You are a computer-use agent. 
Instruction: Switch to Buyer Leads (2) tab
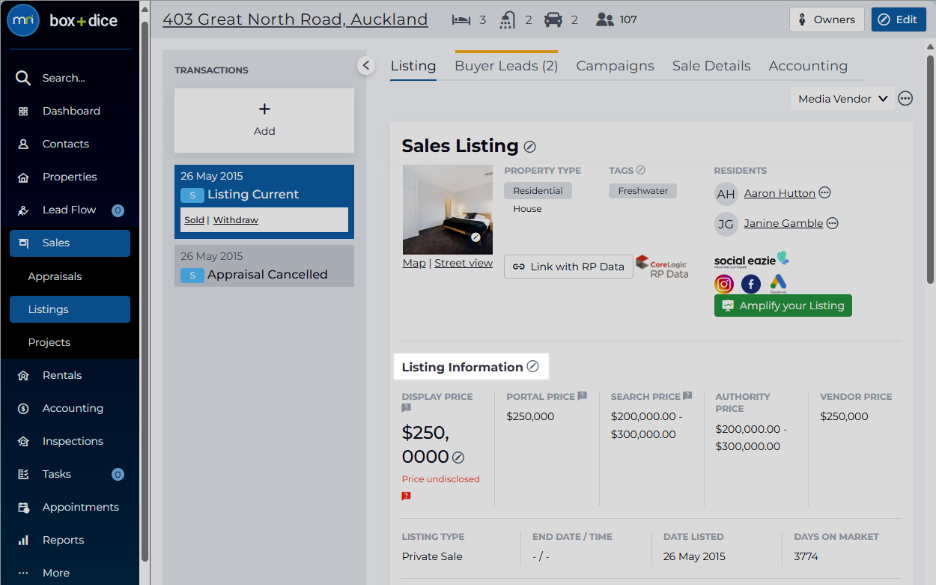point(506,66)
